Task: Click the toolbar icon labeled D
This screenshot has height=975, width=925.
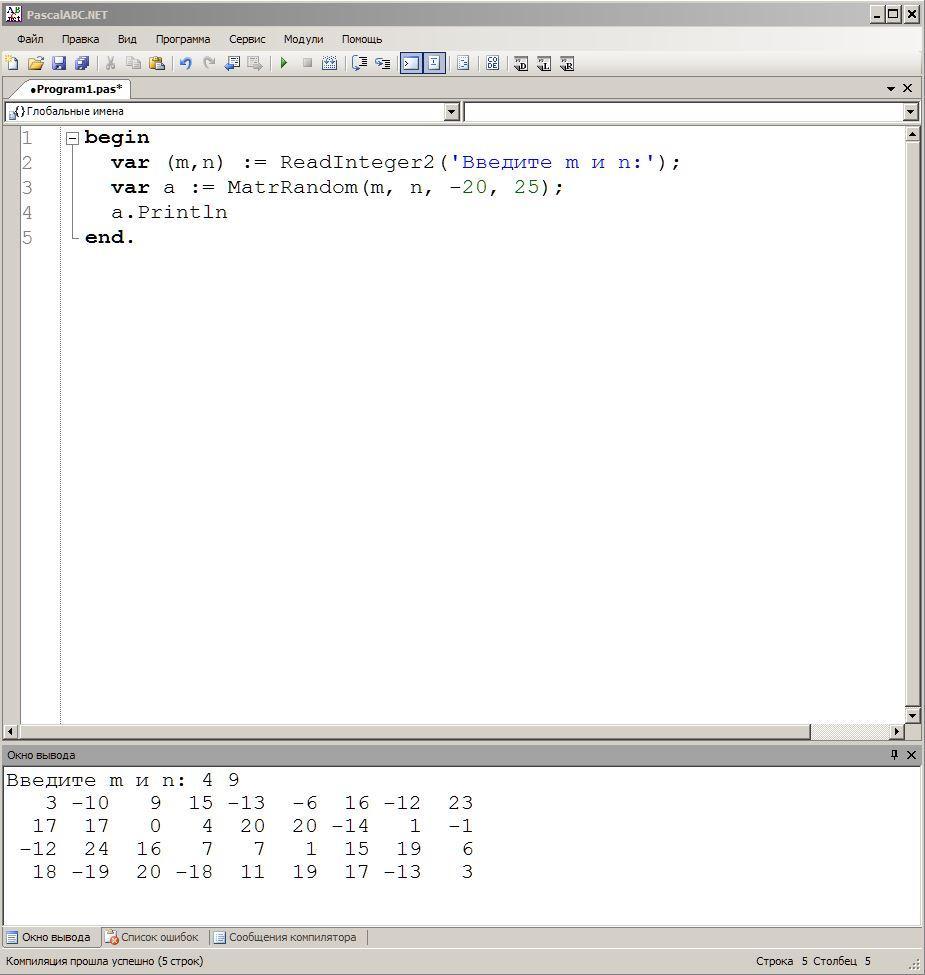Action: point(521,63)
